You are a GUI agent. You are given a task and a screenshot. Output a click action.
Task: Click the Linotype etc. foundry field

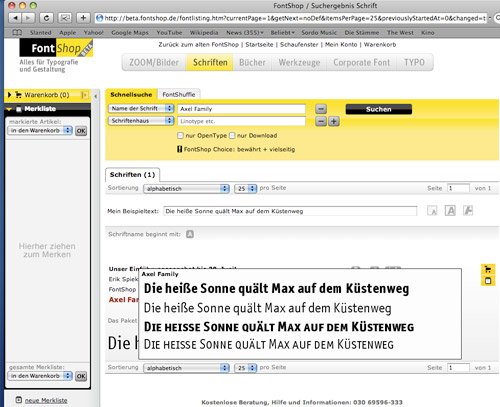(x=241, y=121)
